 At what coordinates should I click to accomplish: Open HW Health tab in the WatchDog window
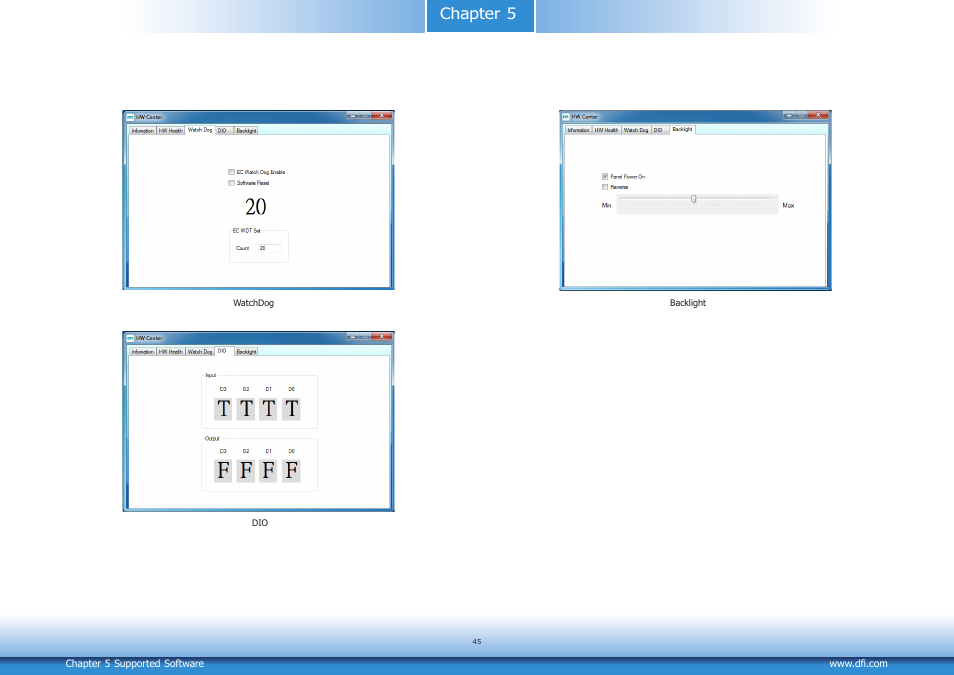click(170, 130)
